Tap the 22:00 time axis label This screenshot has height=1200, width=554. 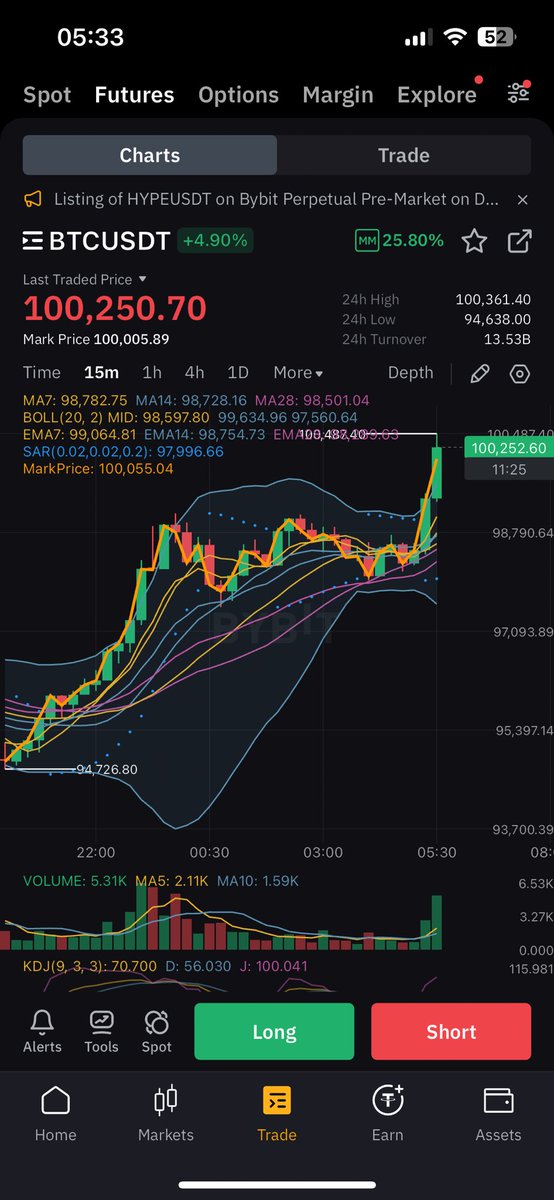(x=95, y=853)
